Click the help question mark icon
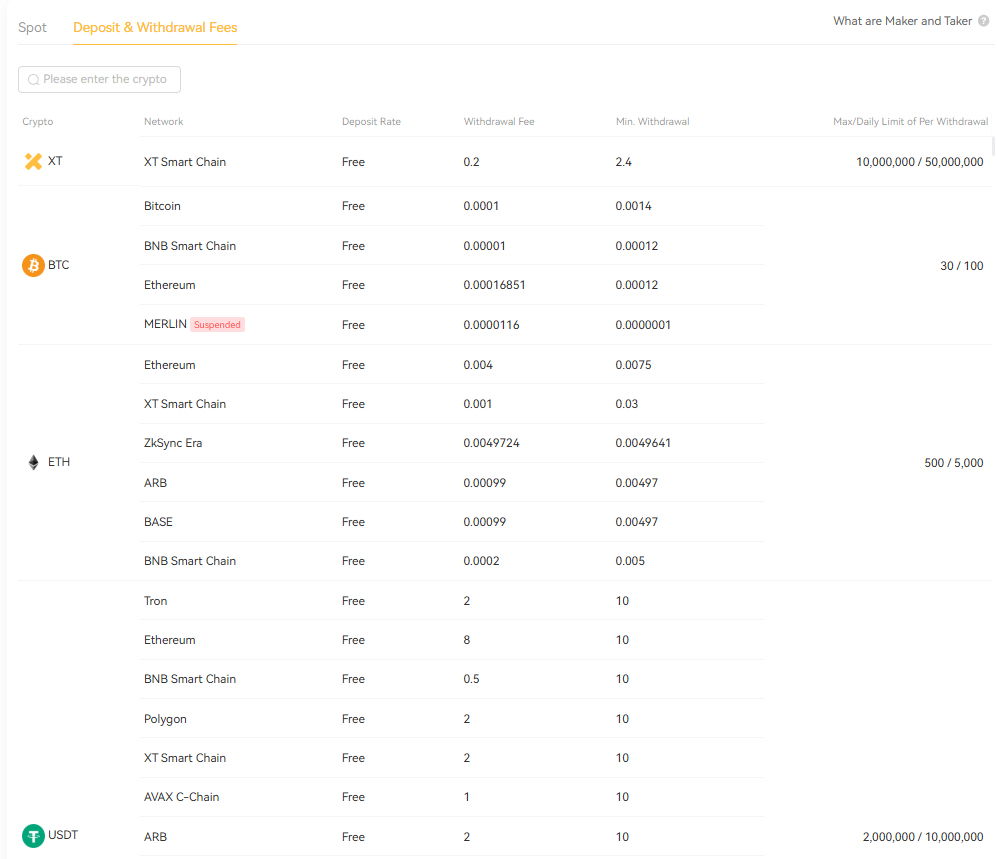 tap(983, 21)
